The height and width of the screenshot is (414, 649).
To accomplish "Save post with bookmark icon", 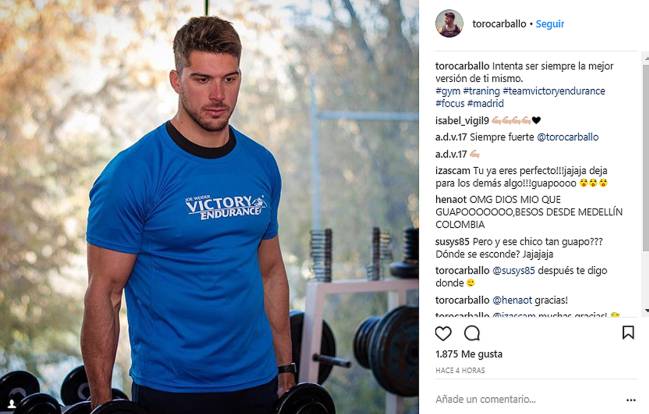I will click(x=628, y=332).
